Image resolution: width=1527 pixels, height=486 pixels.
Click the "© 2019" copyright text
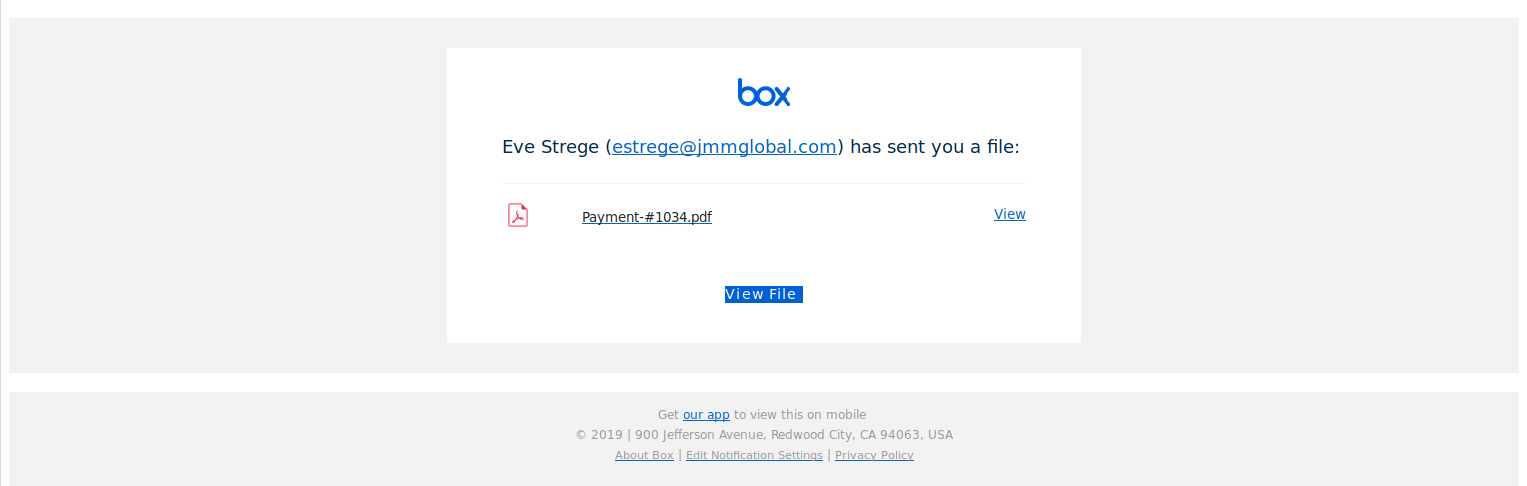pos(598,435)
